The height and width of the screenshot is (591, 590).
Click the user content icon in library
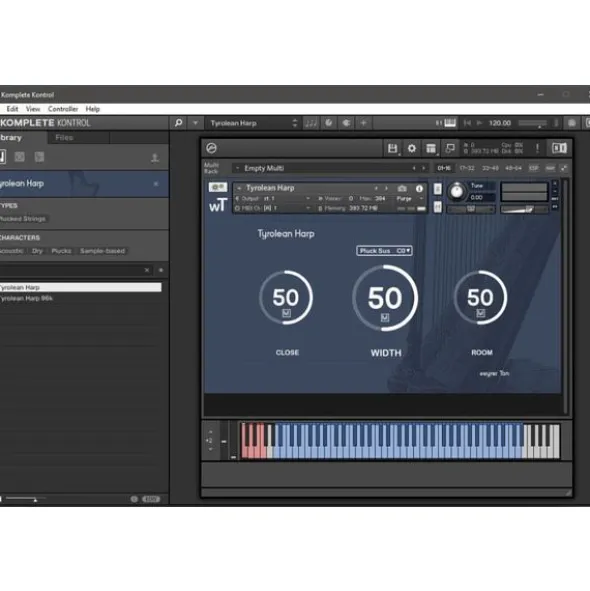pos(155,158)
